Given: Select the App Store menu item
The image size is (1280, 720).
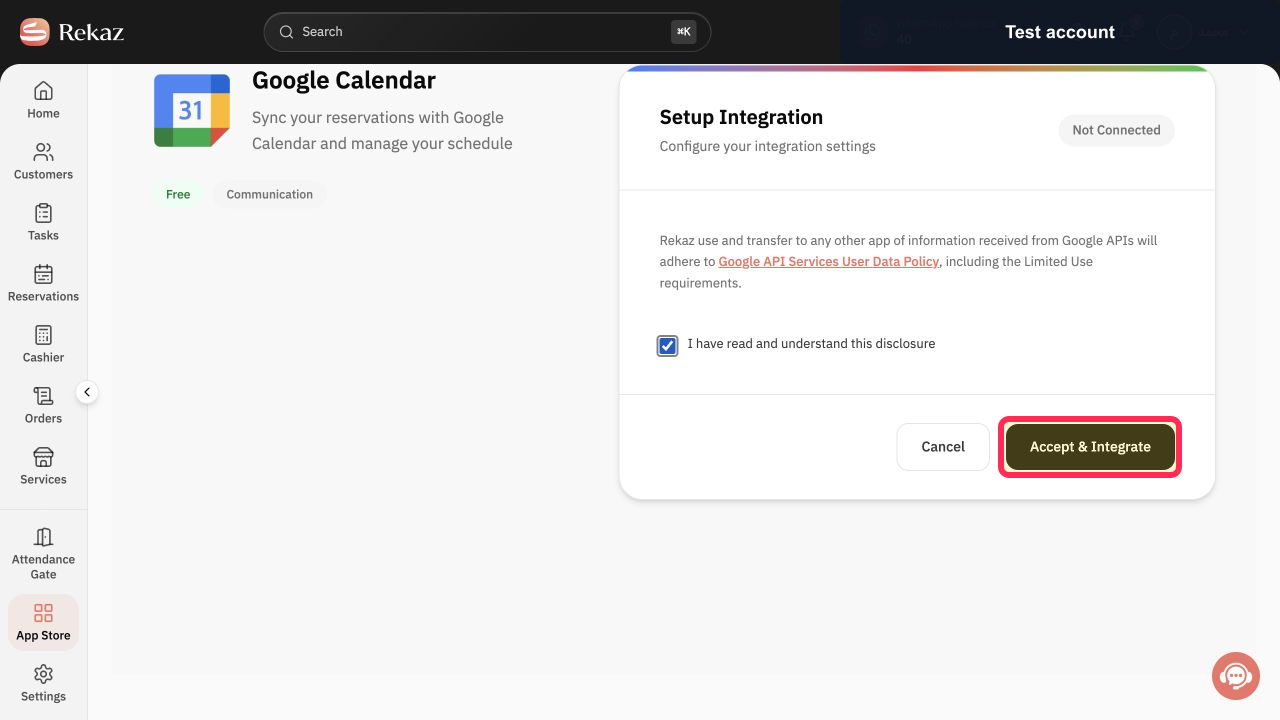Looking at the screenshot, I should click(x=43, y=622).
